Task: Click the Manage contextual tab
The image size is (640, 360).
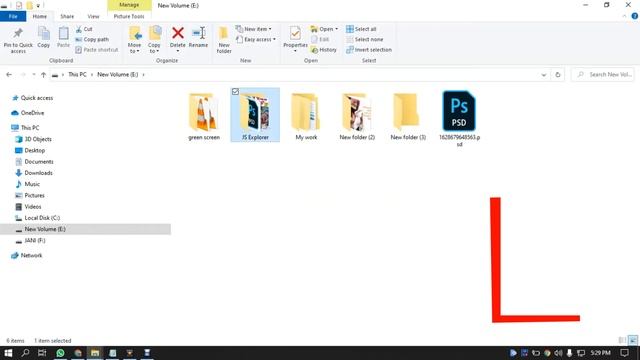Action: coord(129,5)
